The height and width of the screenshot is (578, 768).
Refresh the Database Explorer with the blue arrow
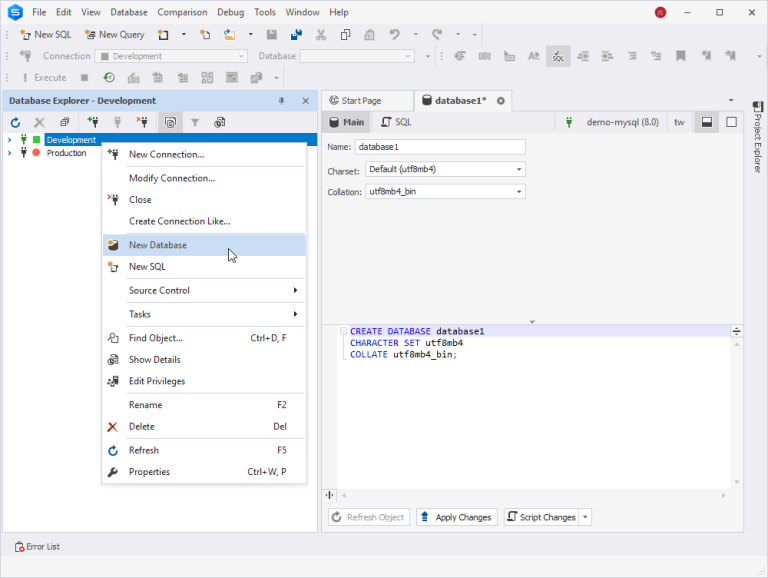click(x=15, y=122)
